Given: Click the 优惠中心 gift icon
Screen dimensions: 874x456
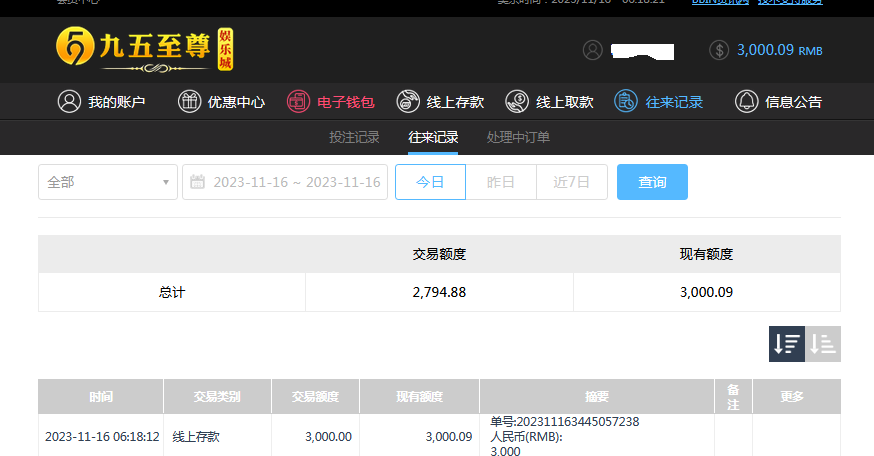Looking at the screenshot, I should click(x=189, y=102).
